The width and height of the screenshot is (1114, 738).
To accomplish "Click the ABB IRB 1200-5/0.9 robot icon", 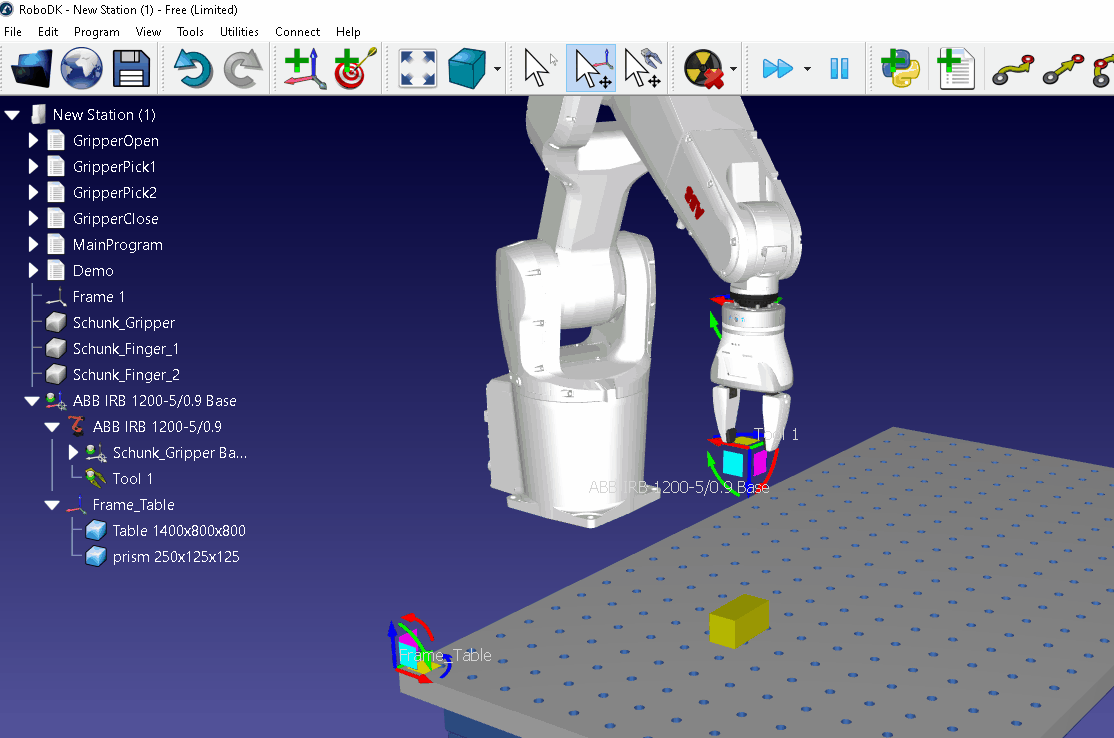I will coord(76,426).
